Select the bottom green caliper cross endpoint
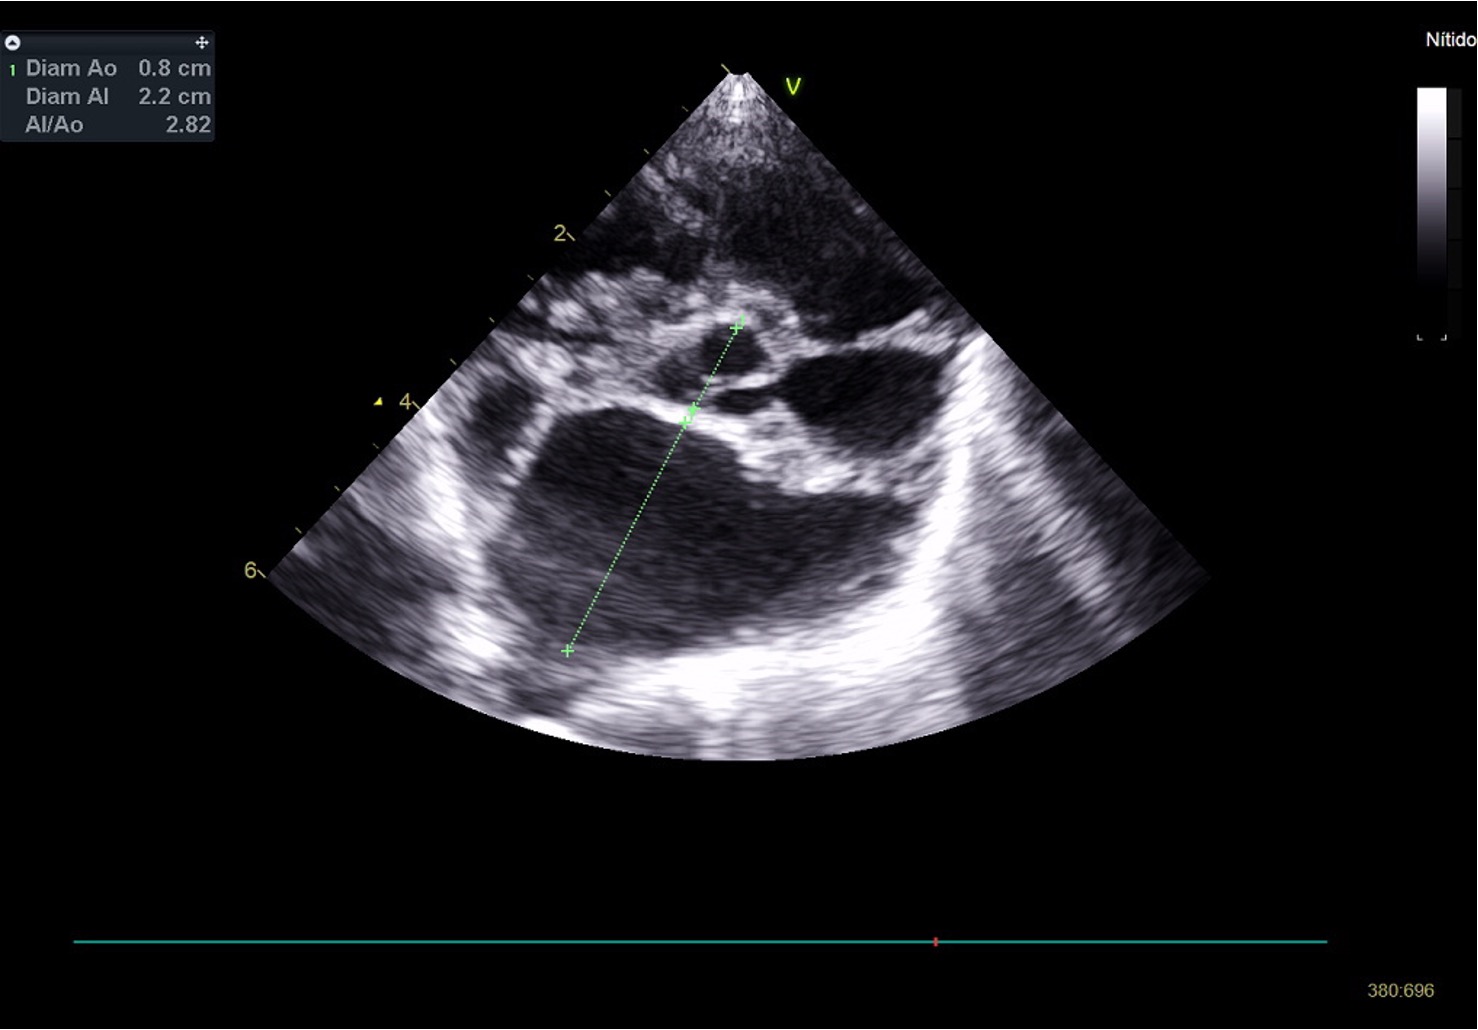The image size is (1478, 1030). pyautogui.click(x=568, y=651)
